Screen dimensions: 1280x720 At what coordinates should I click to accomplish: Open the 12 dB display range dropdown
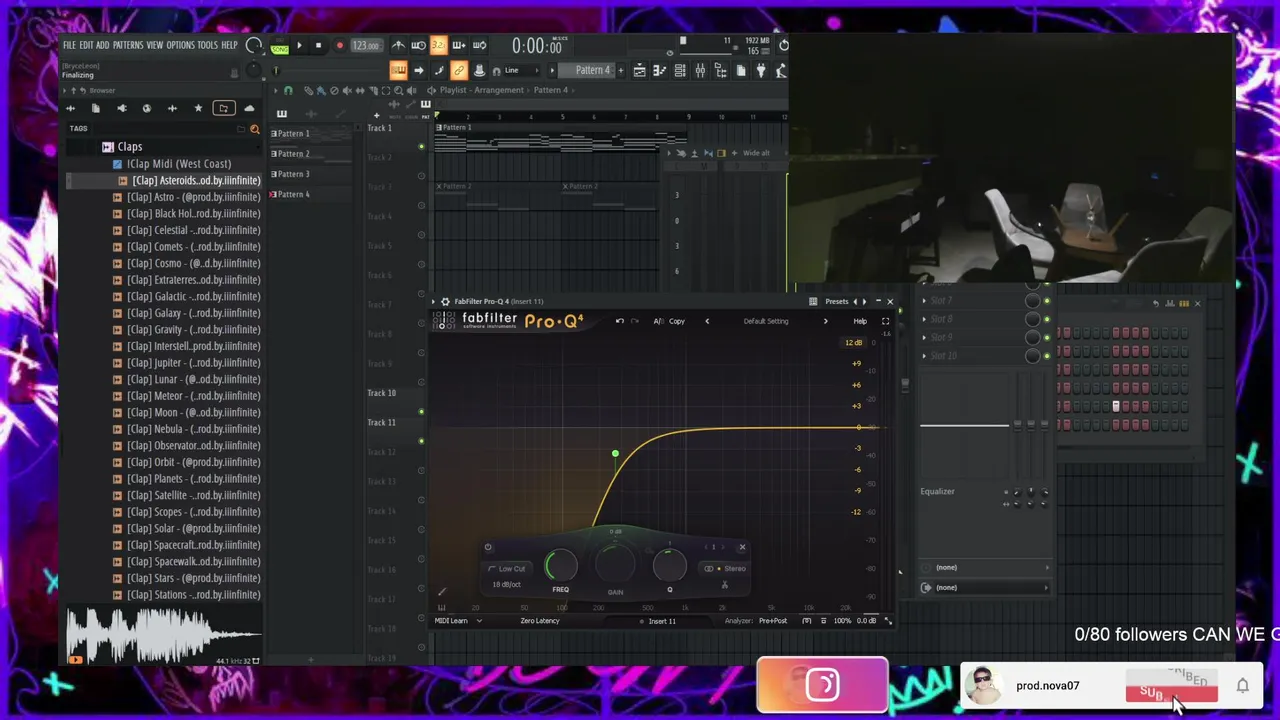click(x=854, y=343)
